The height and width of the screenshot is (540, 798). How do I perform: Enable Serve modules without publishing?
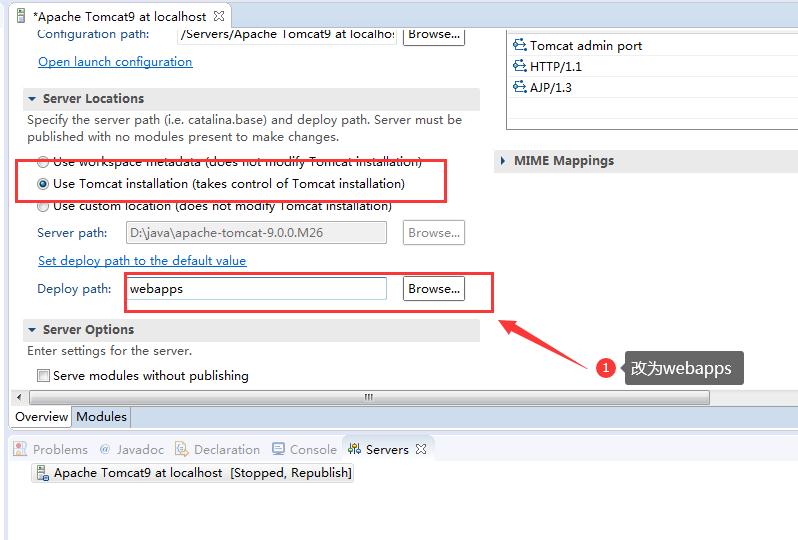(x=43, y=376)
